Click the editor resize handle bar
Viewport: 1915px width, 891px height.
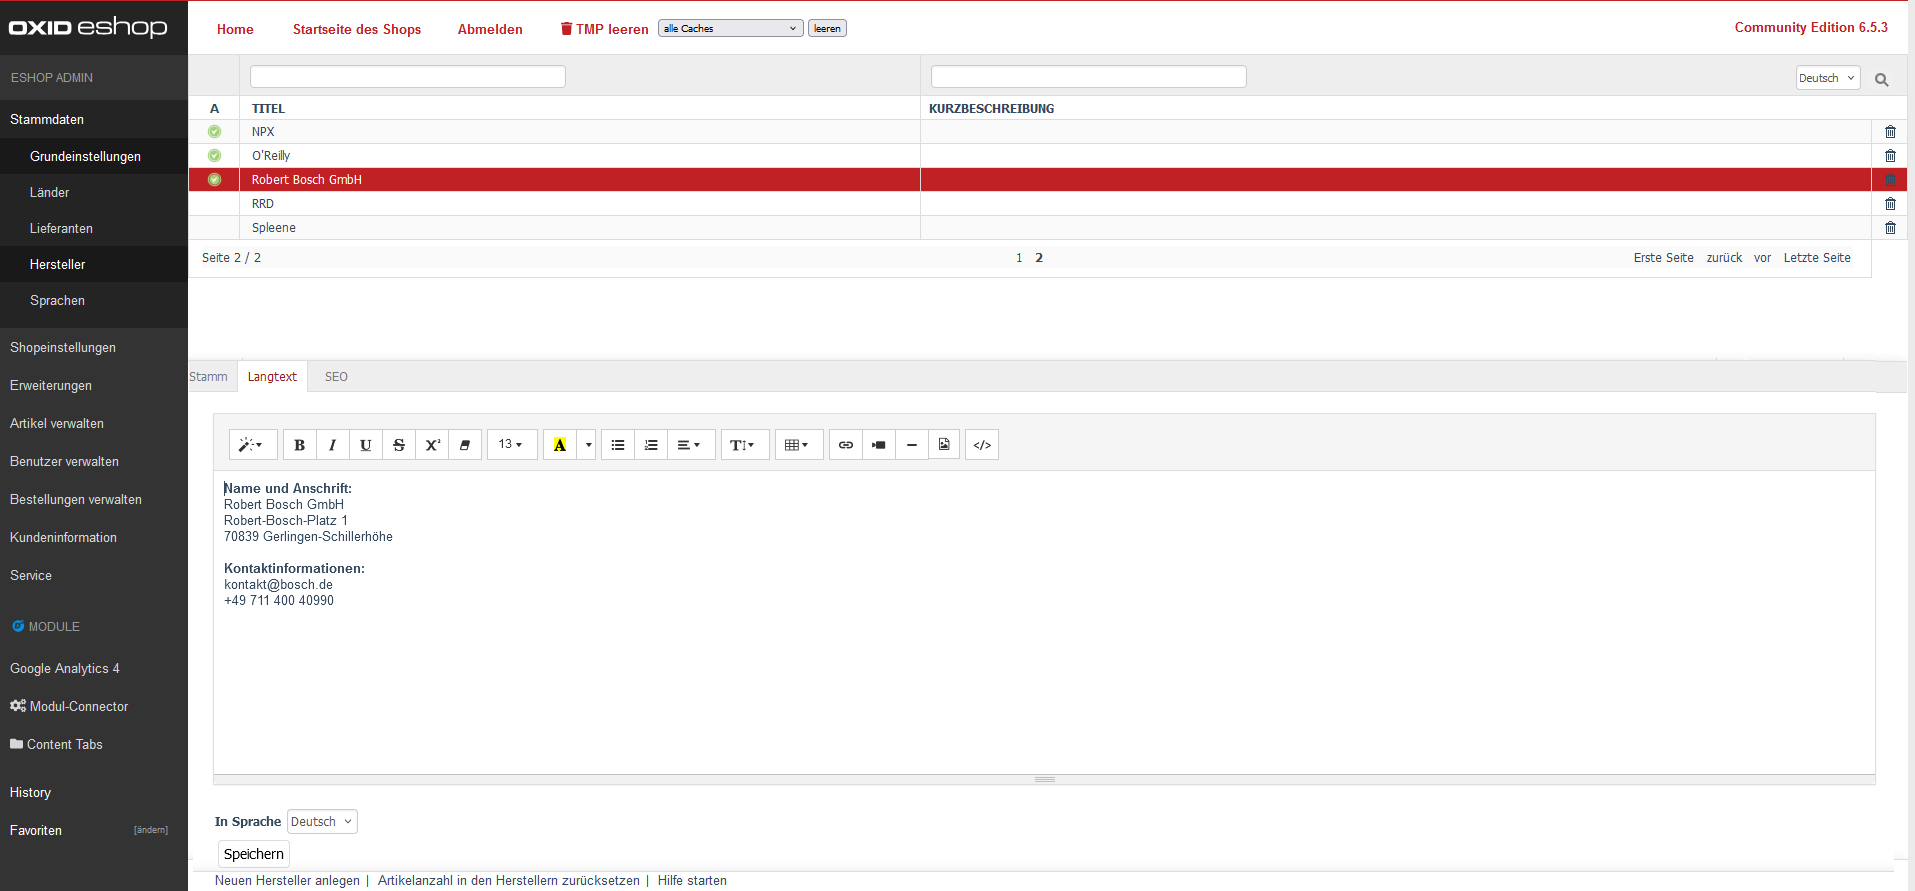point(1044,779)
